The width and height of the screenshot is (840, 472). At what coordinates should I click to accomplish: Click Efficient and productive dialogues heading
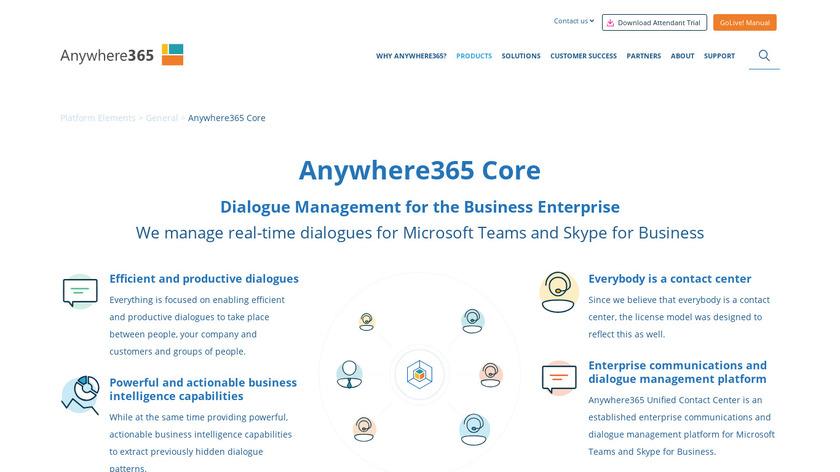(204, 279)
